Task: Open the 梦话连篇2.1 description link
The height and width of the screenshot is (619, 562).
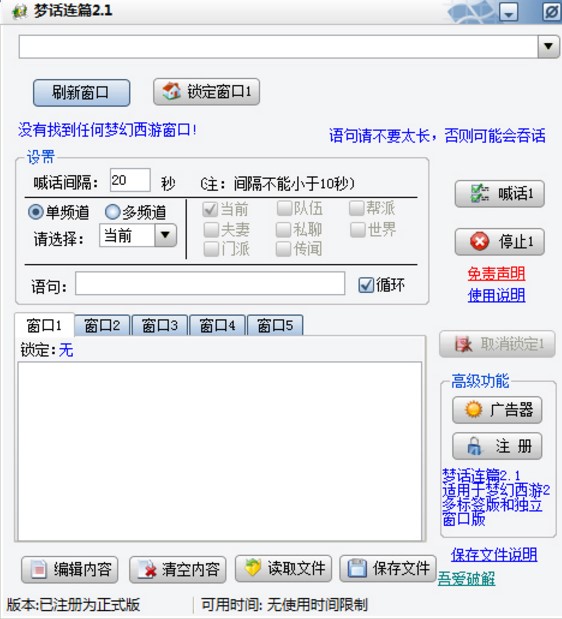Action: pyautogui.click(x=496, y=497)
